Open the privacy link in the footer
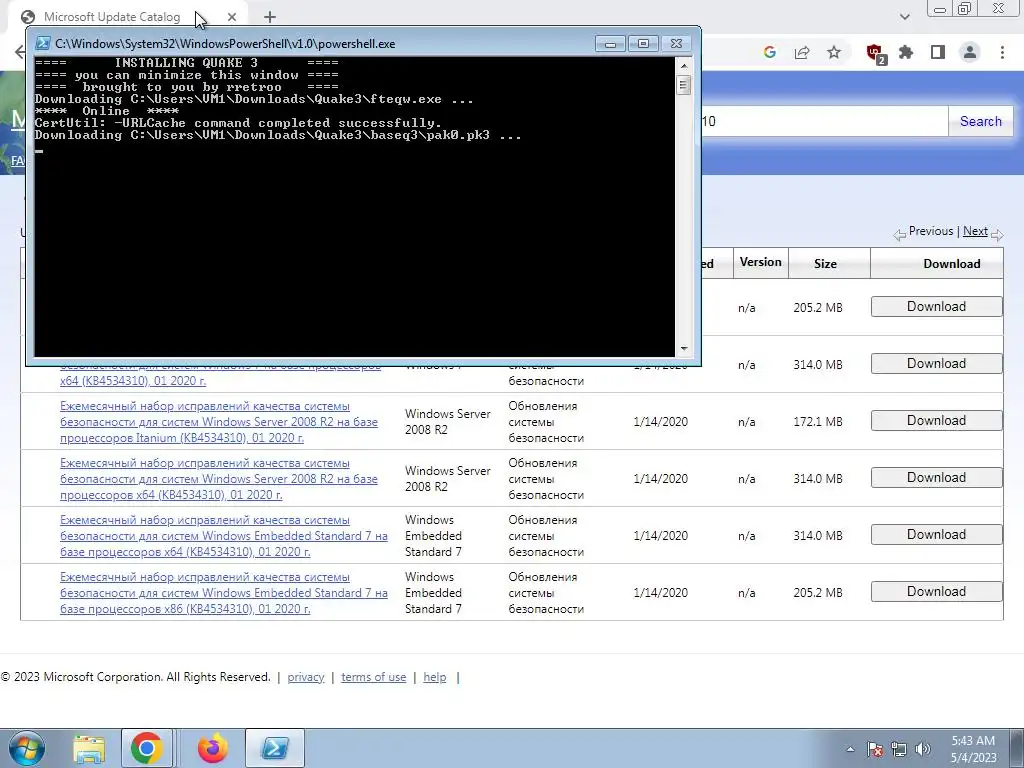The width and height of the screenshot is (1024, 768). pos(306,677)
